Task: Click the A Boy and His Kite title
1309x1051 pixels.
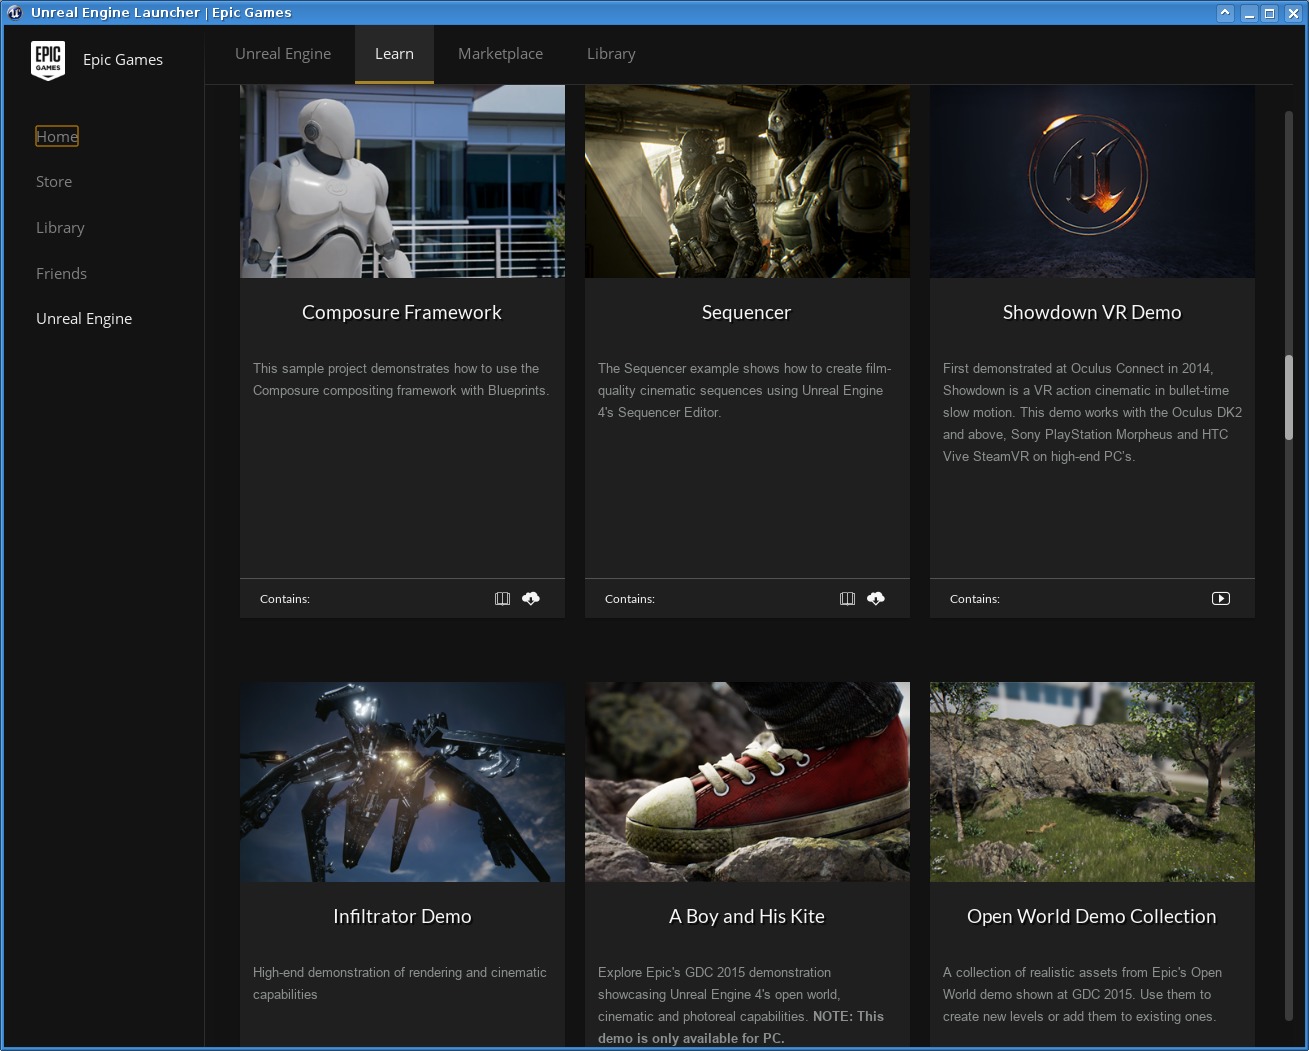Action: point(747,917)
